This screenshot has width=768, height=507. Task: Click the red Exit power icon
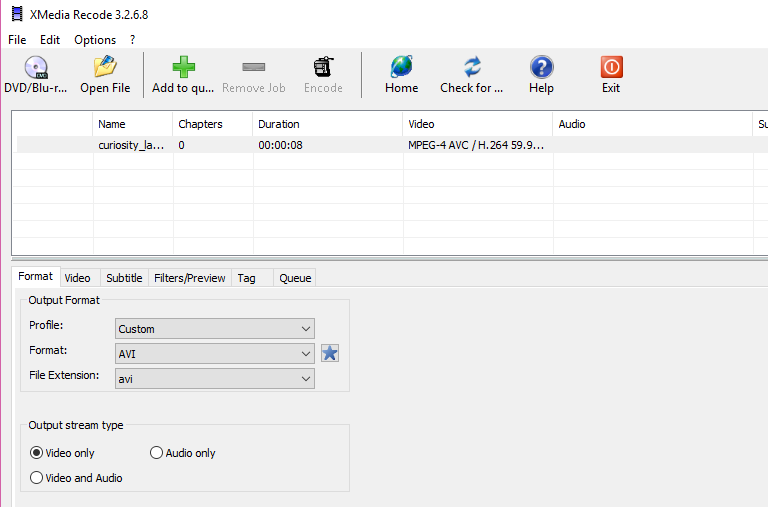pyautogui.click(x=611, y=68)
